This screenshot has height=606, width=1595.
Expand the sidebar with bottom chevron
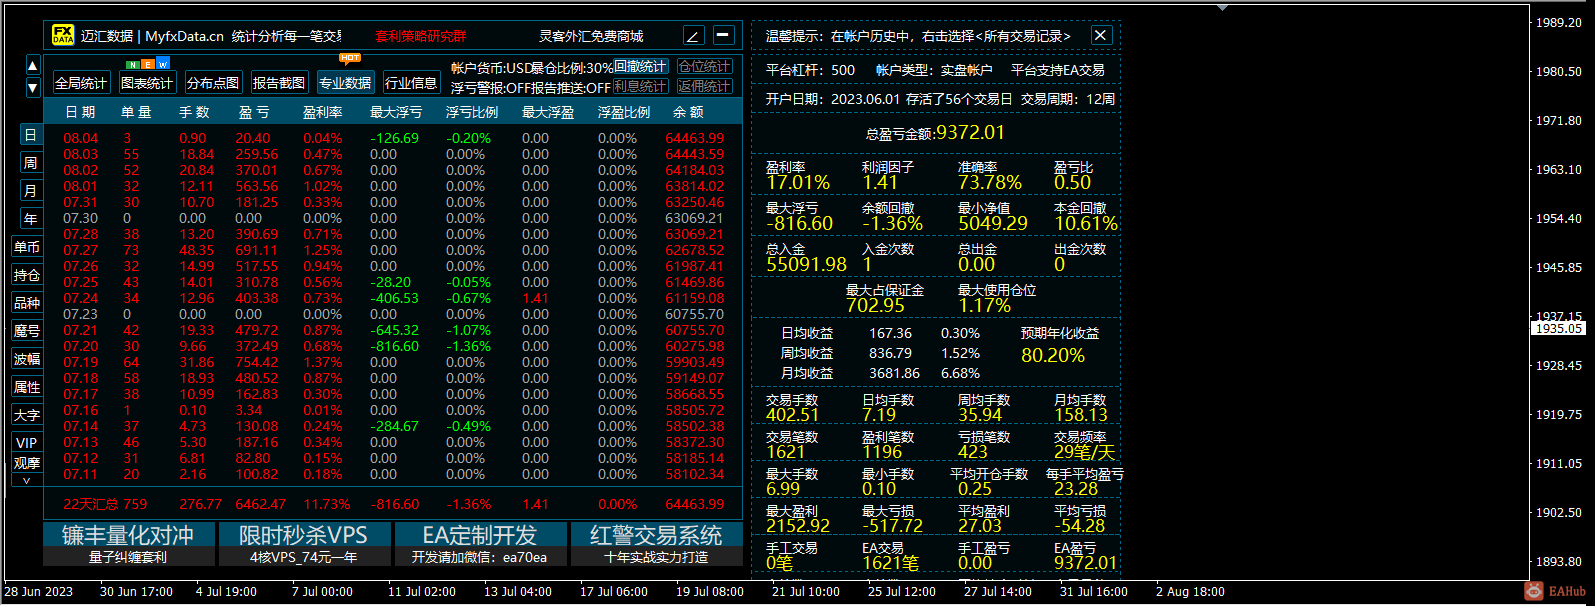(x=27, y=480)
